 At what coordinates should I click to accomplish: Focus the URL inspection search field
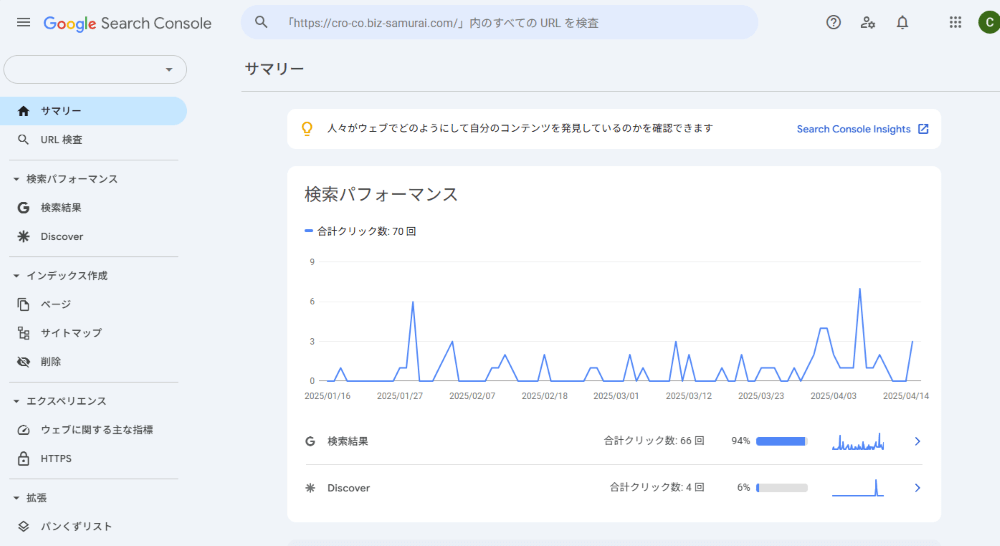(x=499, y=22)
